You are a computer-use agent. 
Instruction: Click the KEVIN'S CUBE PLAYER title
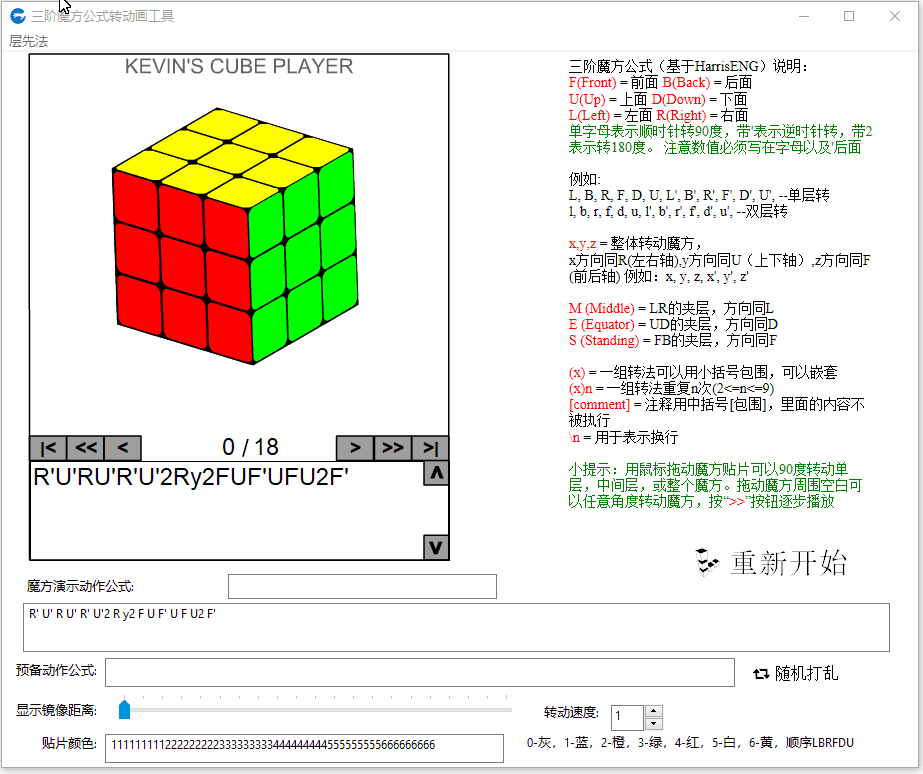[x=239, y=67]
